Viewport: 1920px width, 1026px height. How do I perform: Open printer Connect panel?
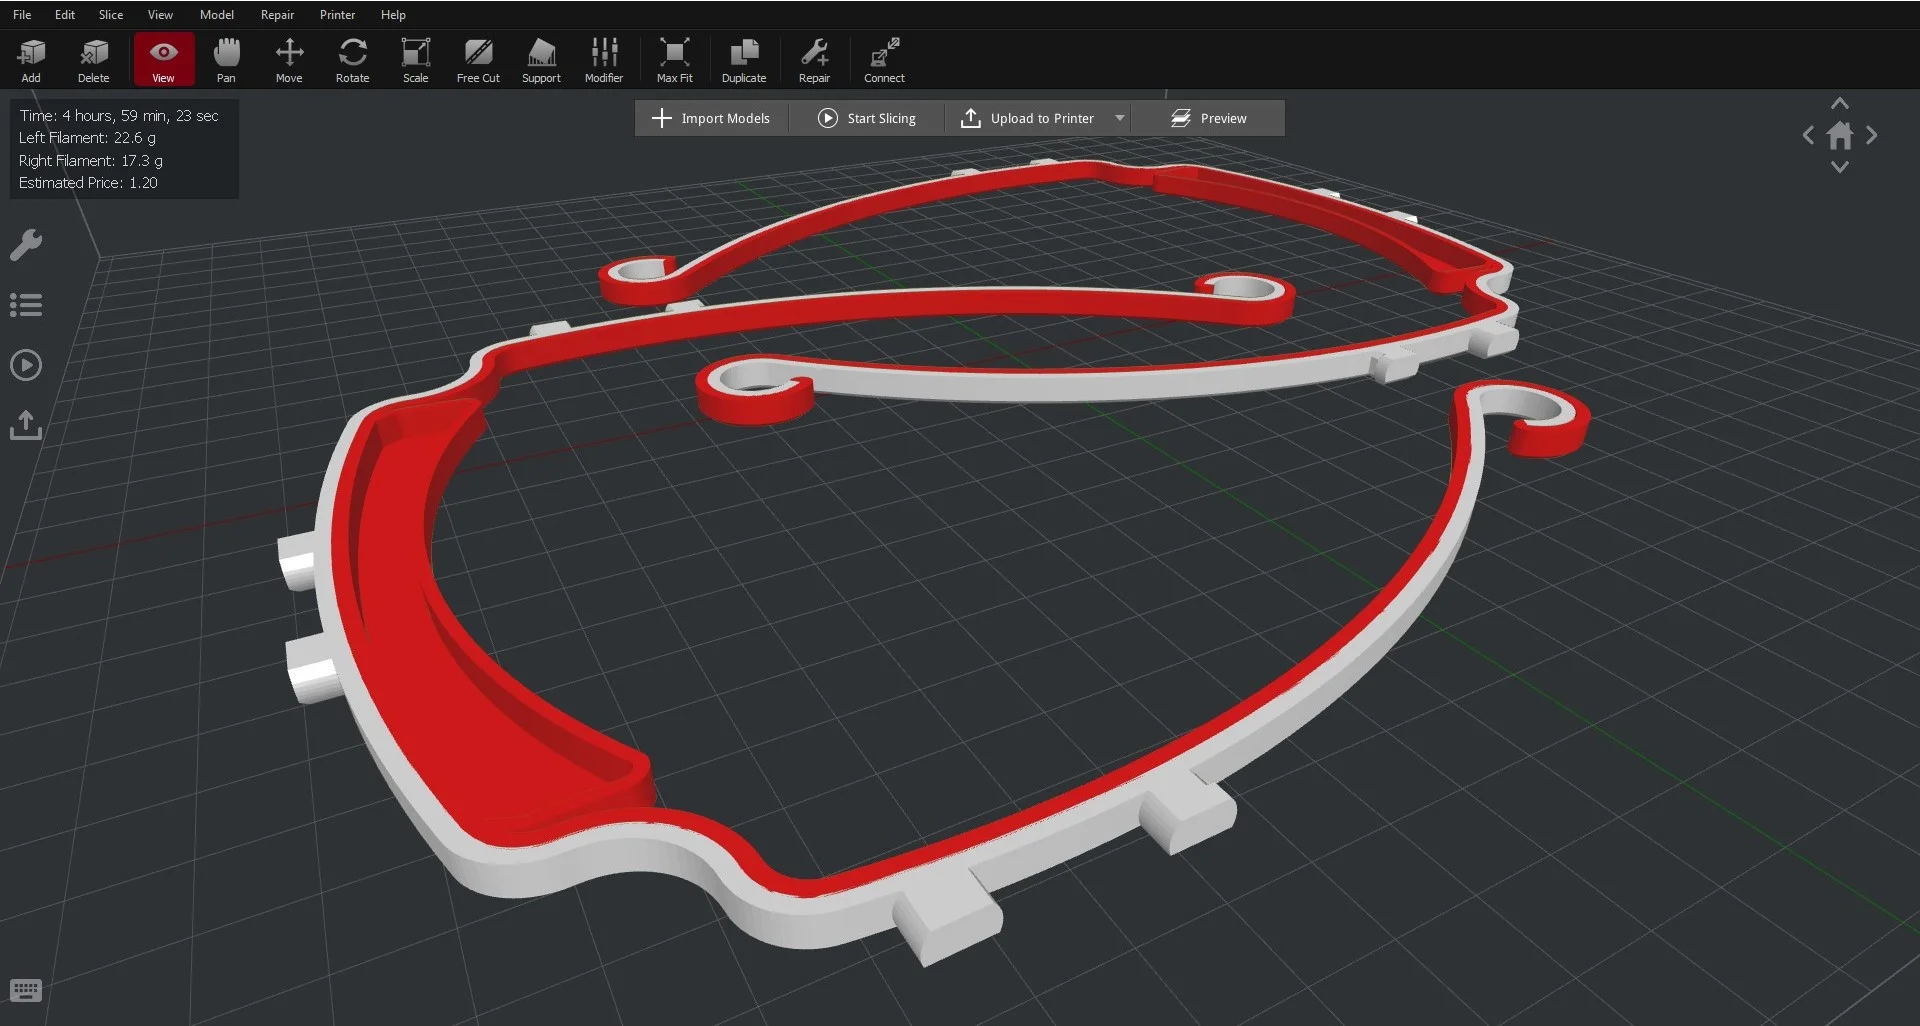point(884,58)
